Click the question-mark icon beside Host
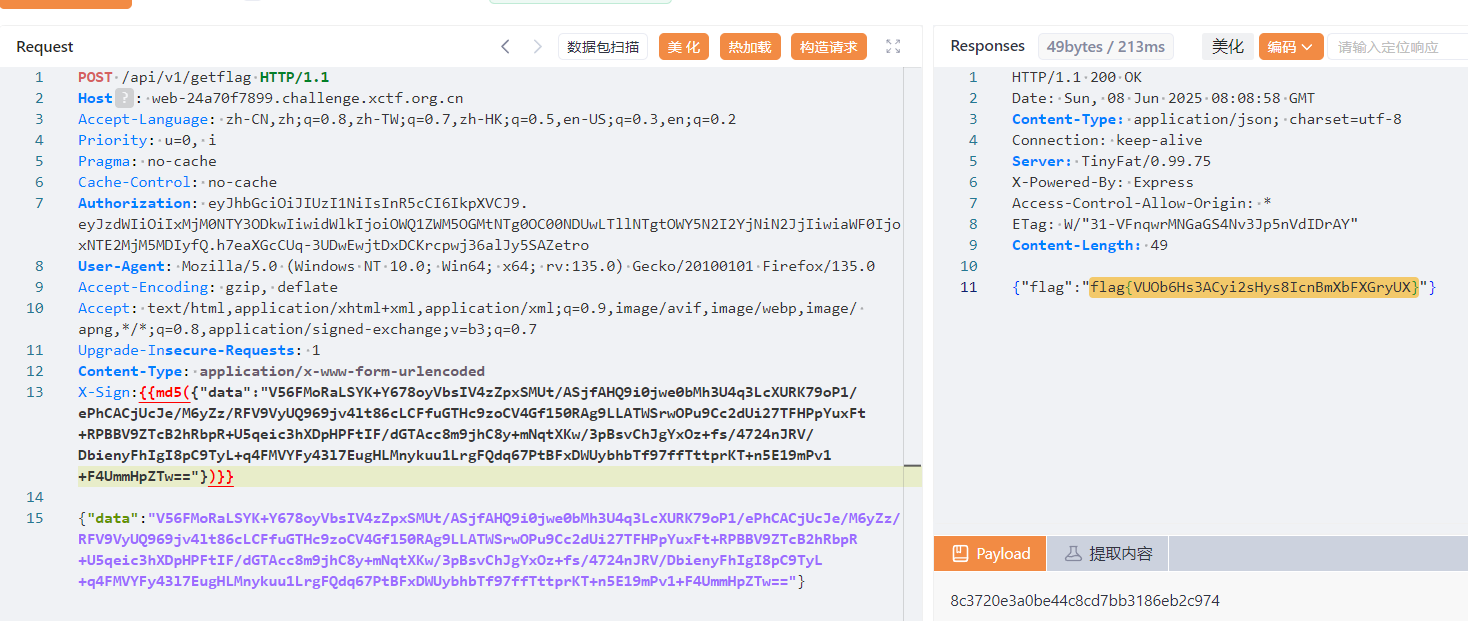The width and height of the screenshot is (1468, 621). tap(124, 98)
